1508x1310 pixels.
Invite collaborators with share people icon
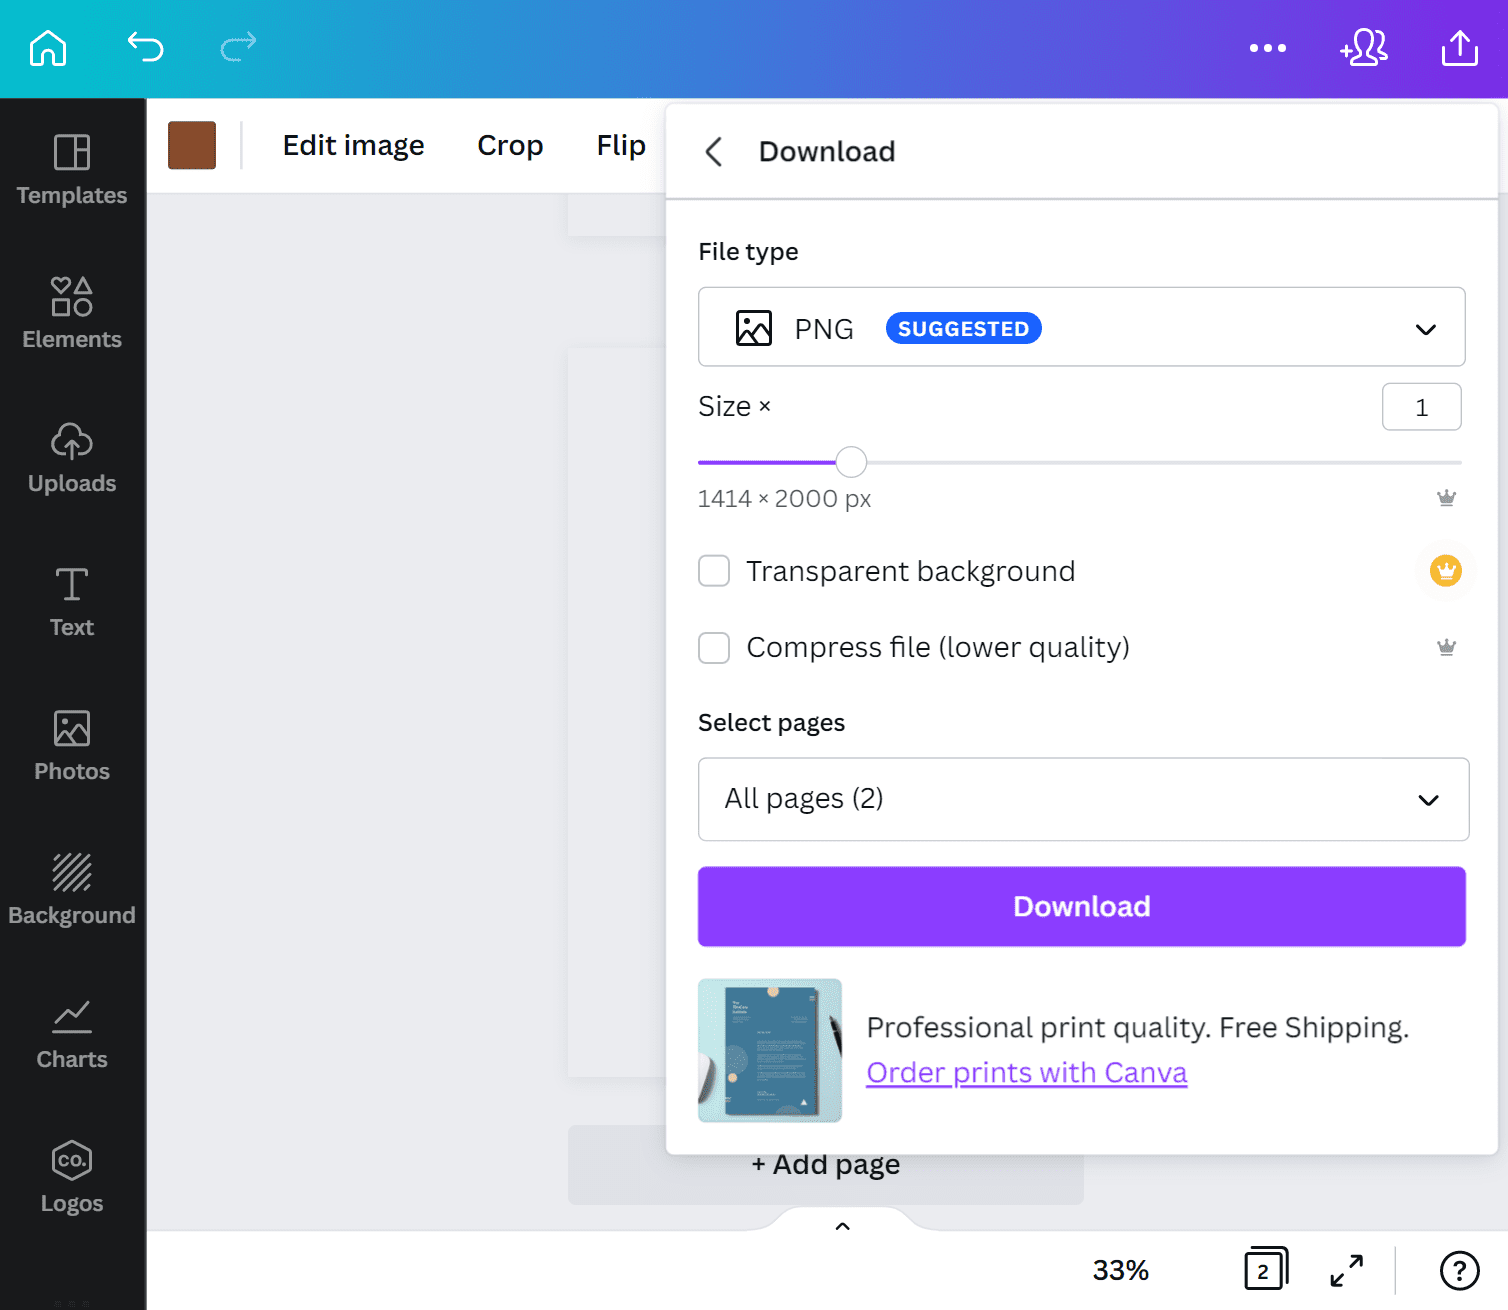[x=1364, y=48]
